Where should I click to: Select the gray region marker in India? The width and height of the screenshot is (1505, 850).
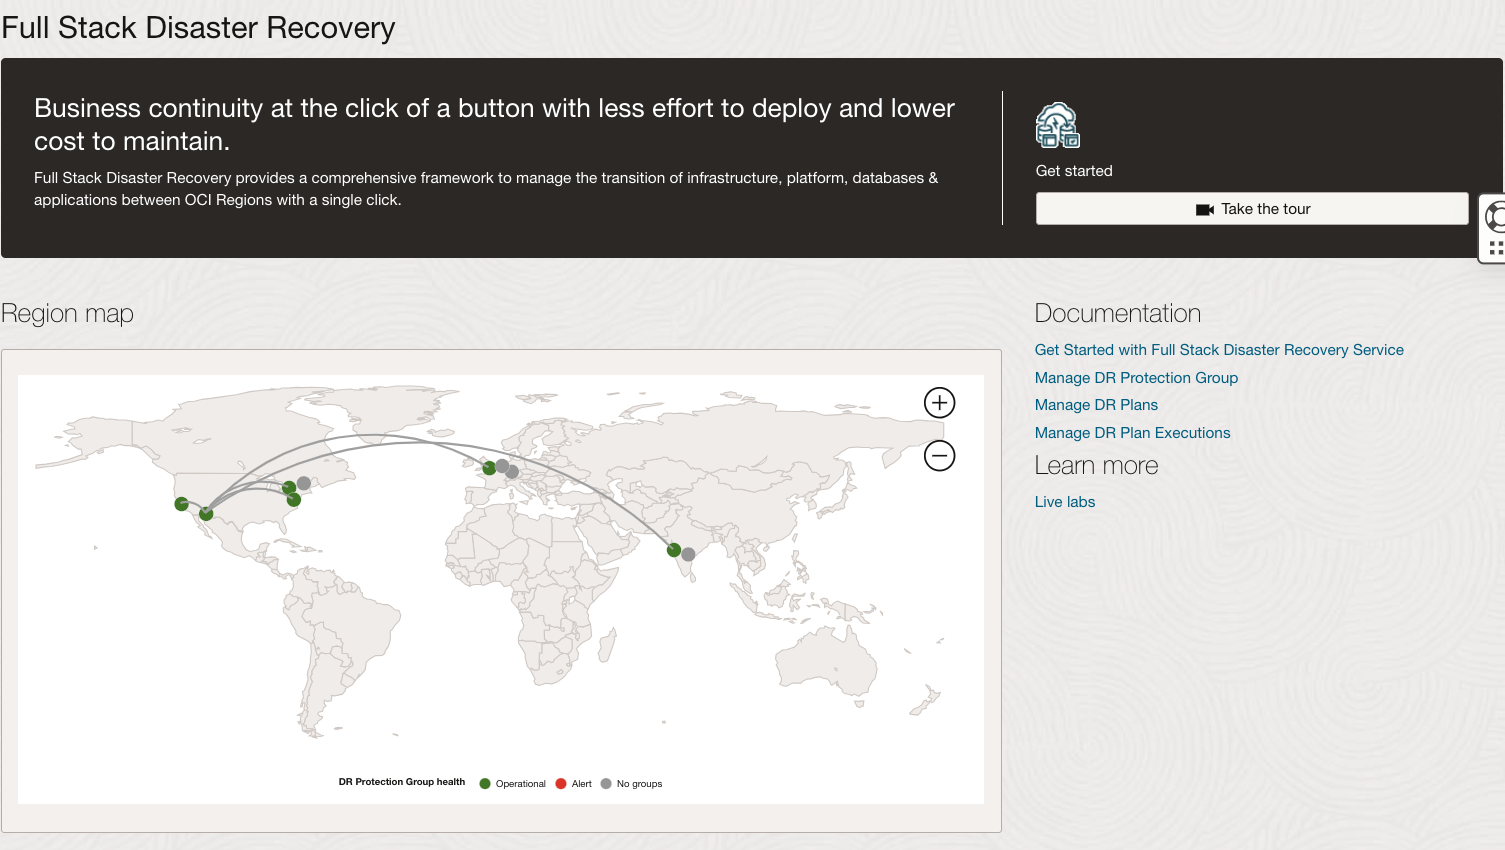pyautogui.click(x=688, y=554)
